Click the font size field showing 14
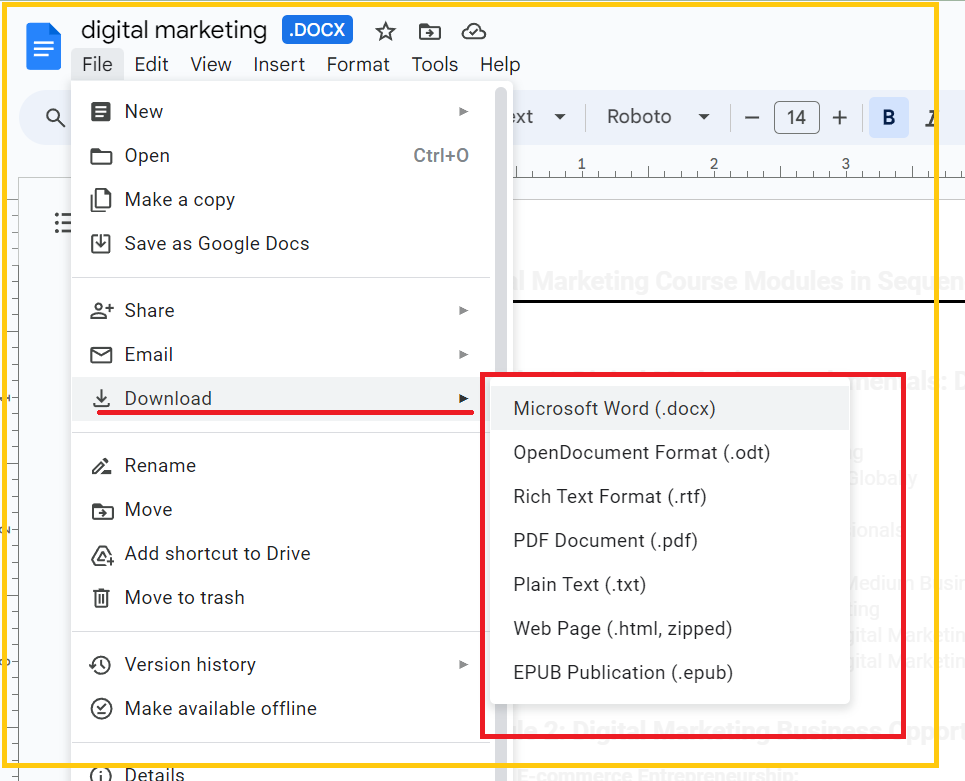Image resolution: width=965 pixels, height=781 pixels. click(x=796, y=118)
